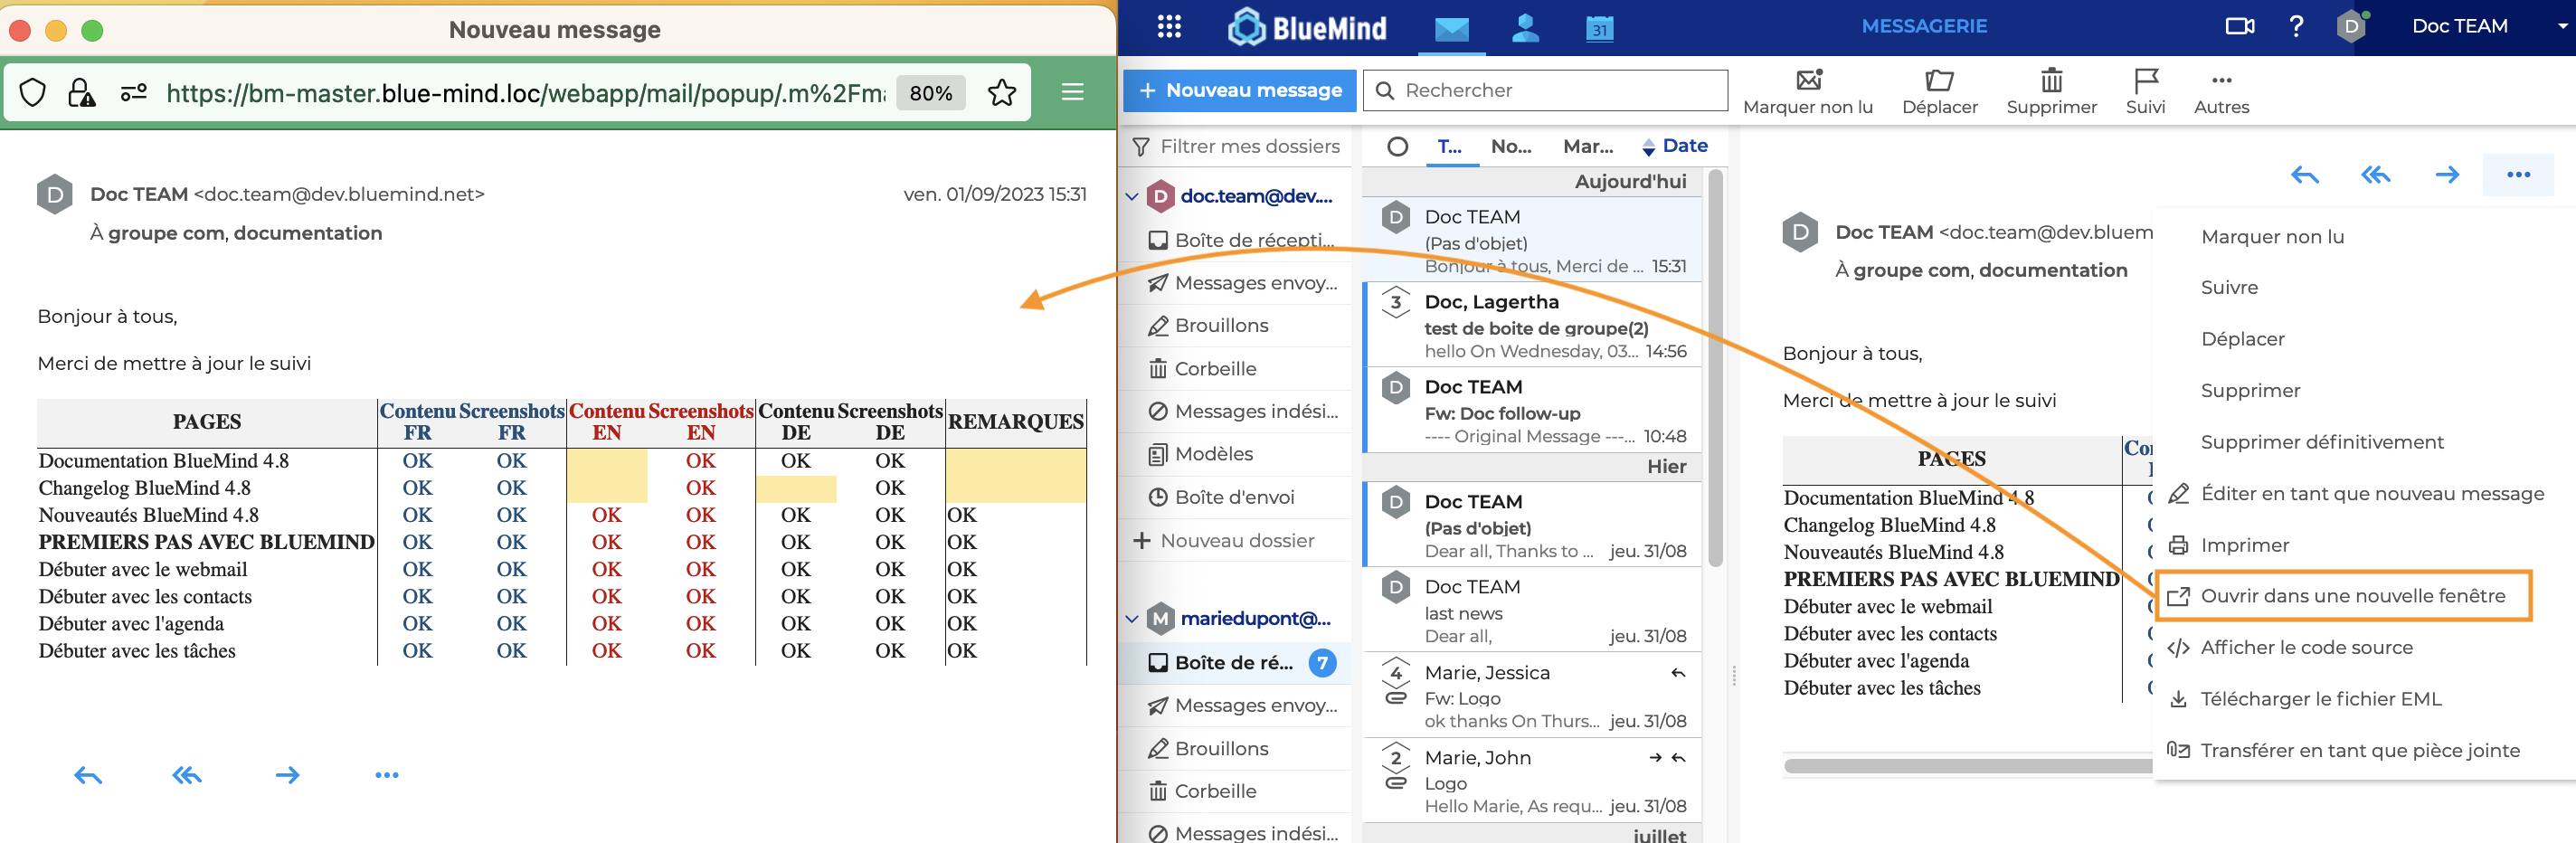The width and height of the screenshot is (2576, 843).
Task: Reply all using double arrow in reading pane
Action: (2375, 176)
